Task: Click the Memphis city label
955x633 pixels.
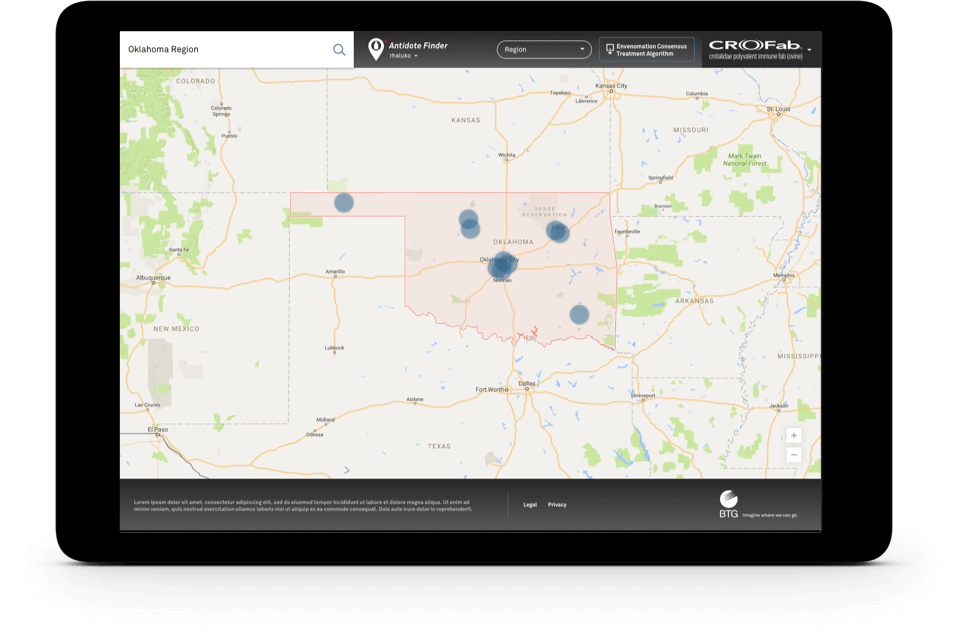Action: pyautogui.click(x=783, y=275)
